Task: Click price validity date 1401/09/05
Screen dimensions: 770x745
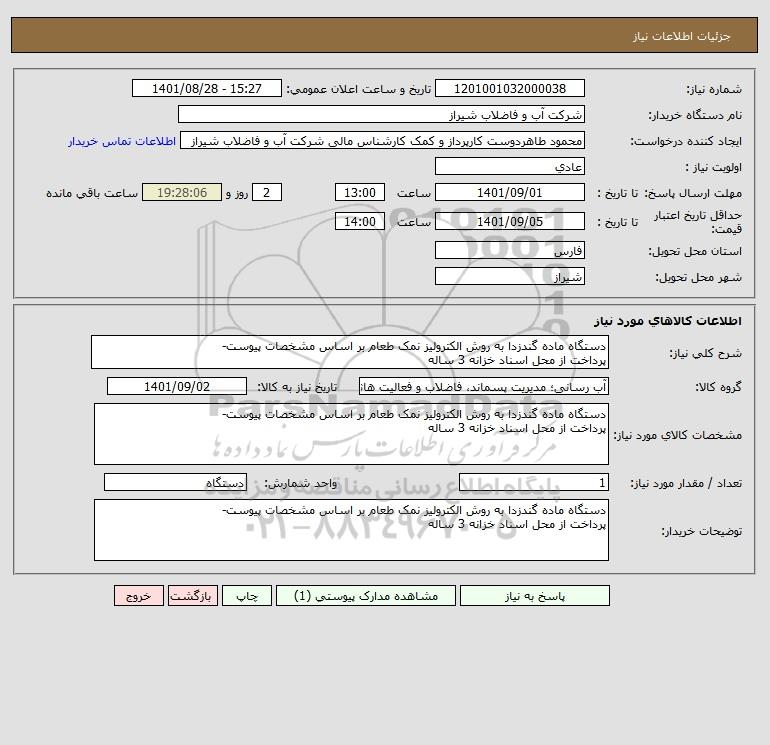Action: (510, 221)
